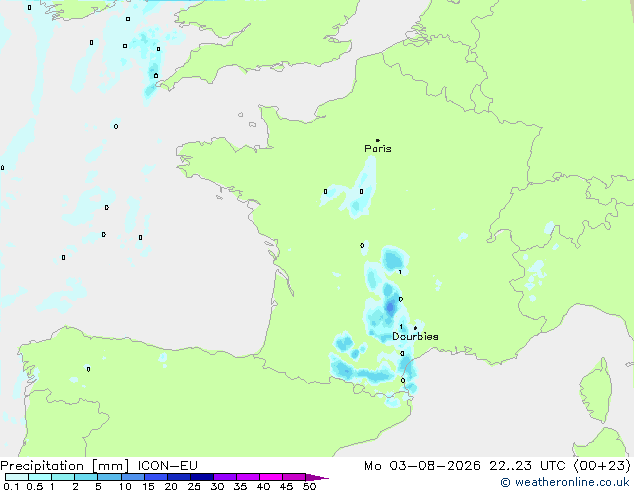Click the '25' legend scale value
Image resolution: width=634 pixels, height=490 pixels.
(x=194, y=486)
